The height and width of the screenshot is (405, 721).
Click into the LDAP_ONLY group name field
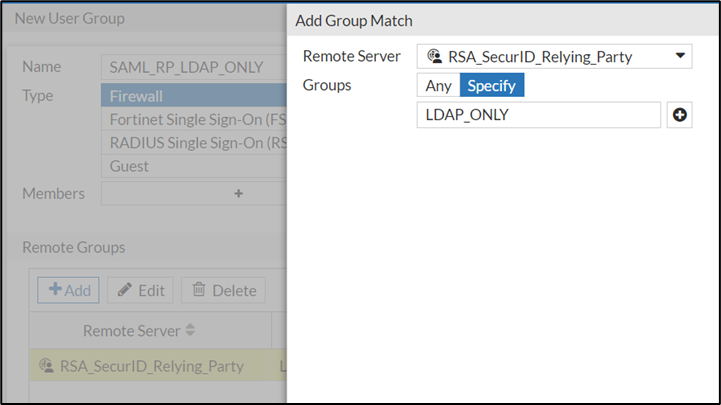[538, 116]
